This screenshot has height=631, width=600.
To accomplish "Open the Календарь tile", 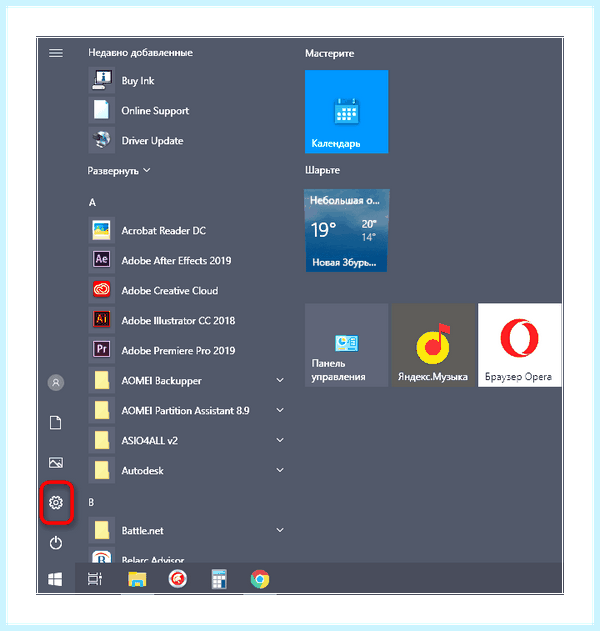I will (346, 111).
